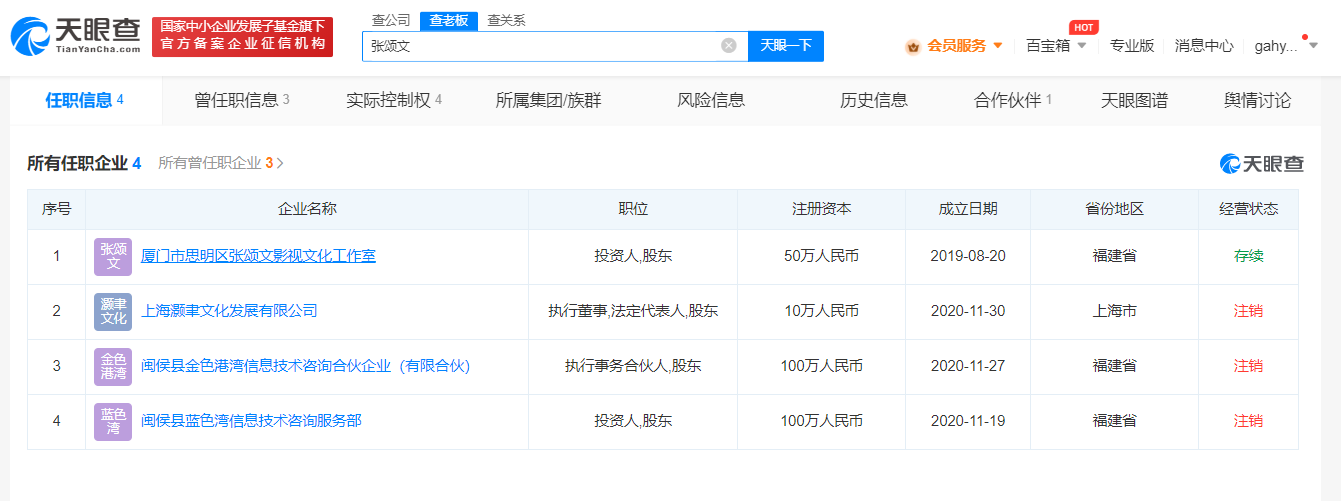1341x501 pixels.
Task: Open 上海灏聿文化发展有限公司 company link
Action: click(229, 311)
